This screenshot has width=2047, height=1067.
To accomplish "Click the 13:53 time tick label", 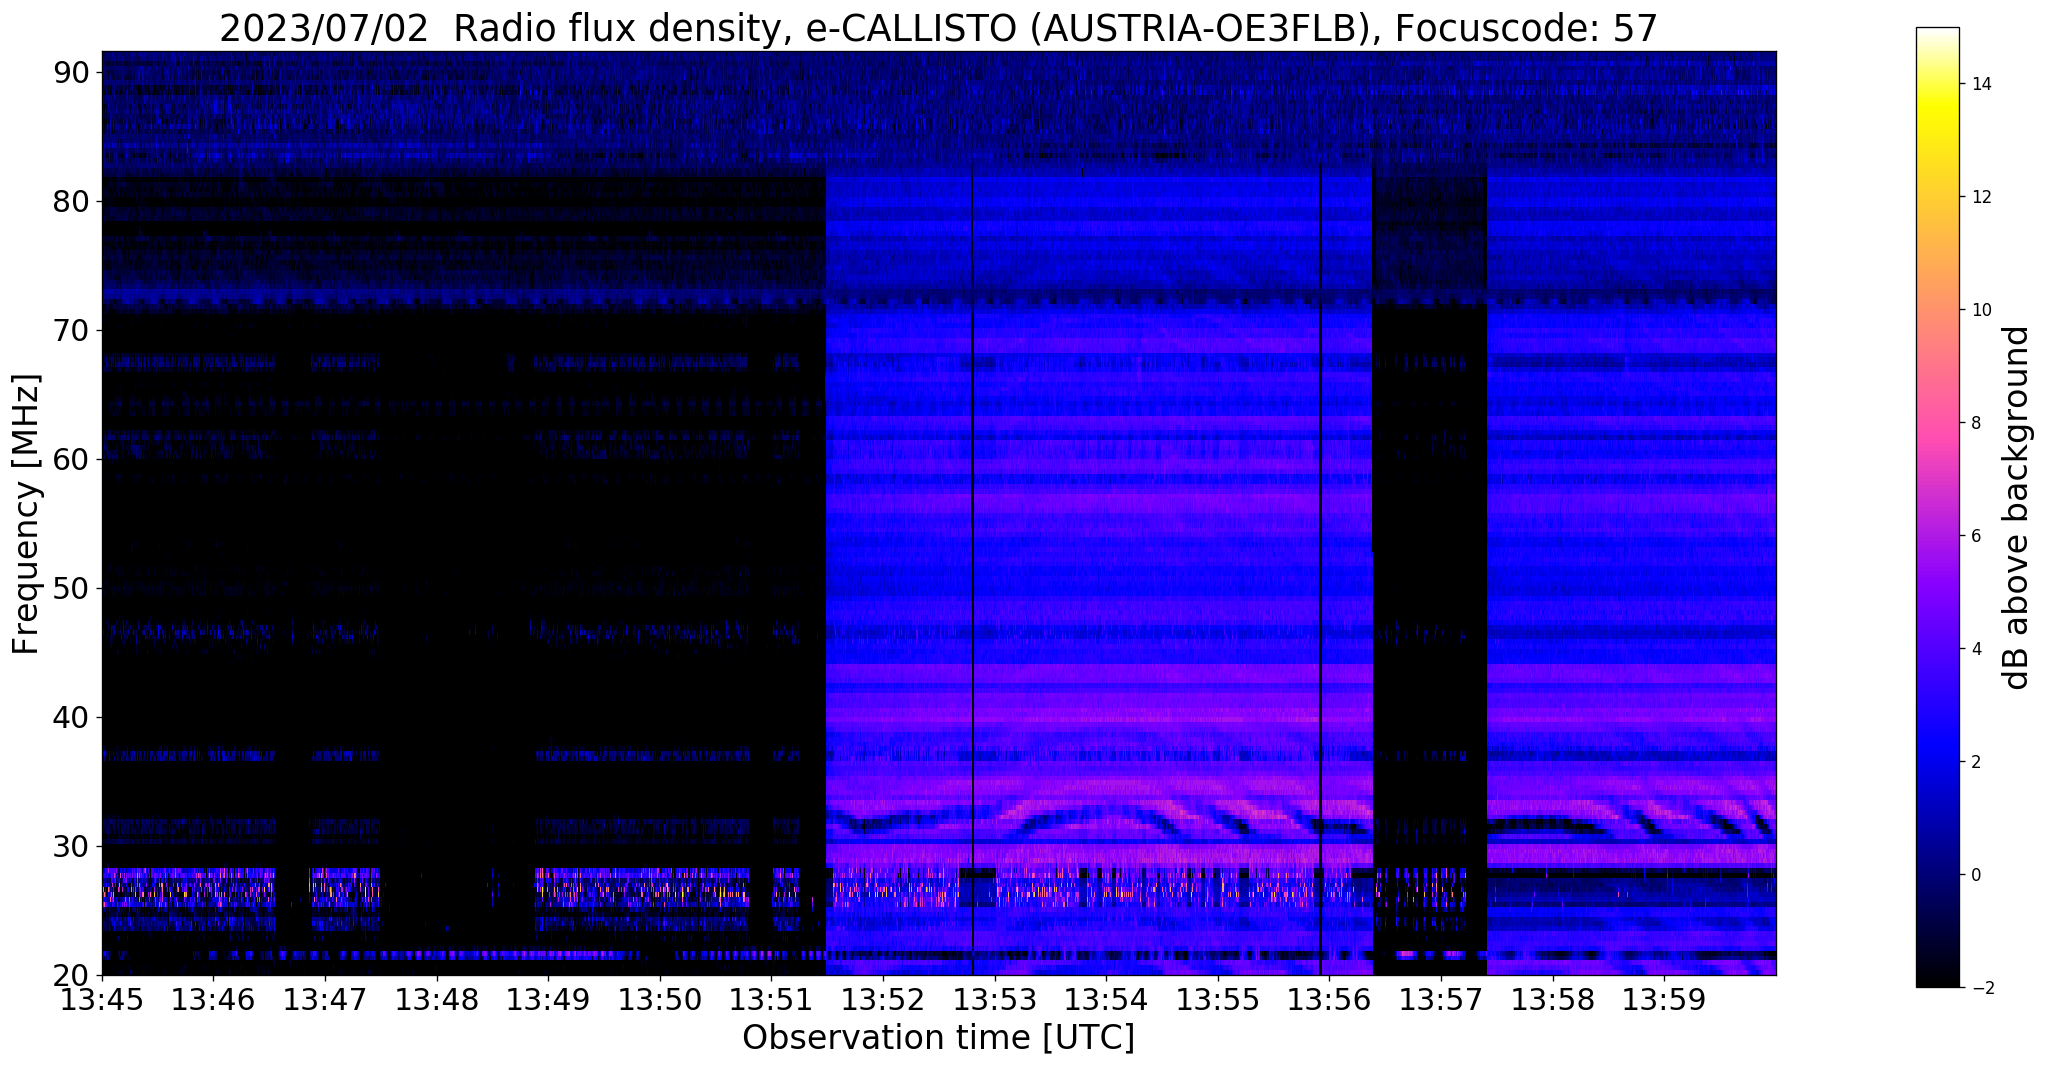I will pyautogui.click(x=995, y=999).
